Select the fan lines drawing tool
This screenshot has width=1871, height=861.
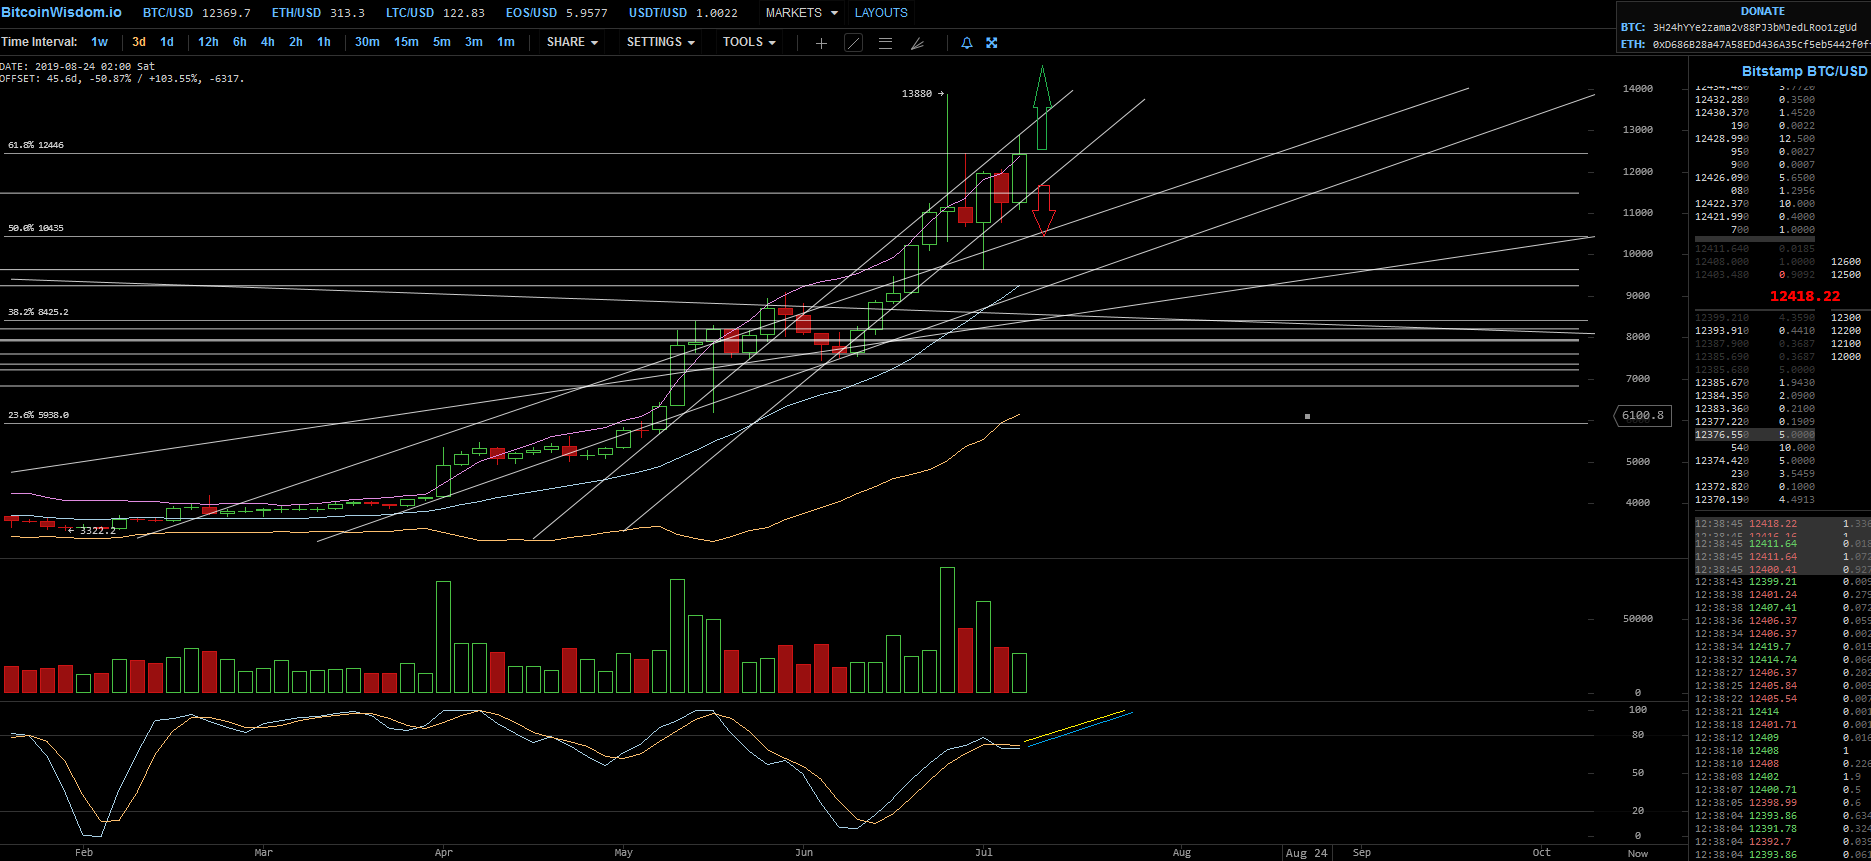917,43
